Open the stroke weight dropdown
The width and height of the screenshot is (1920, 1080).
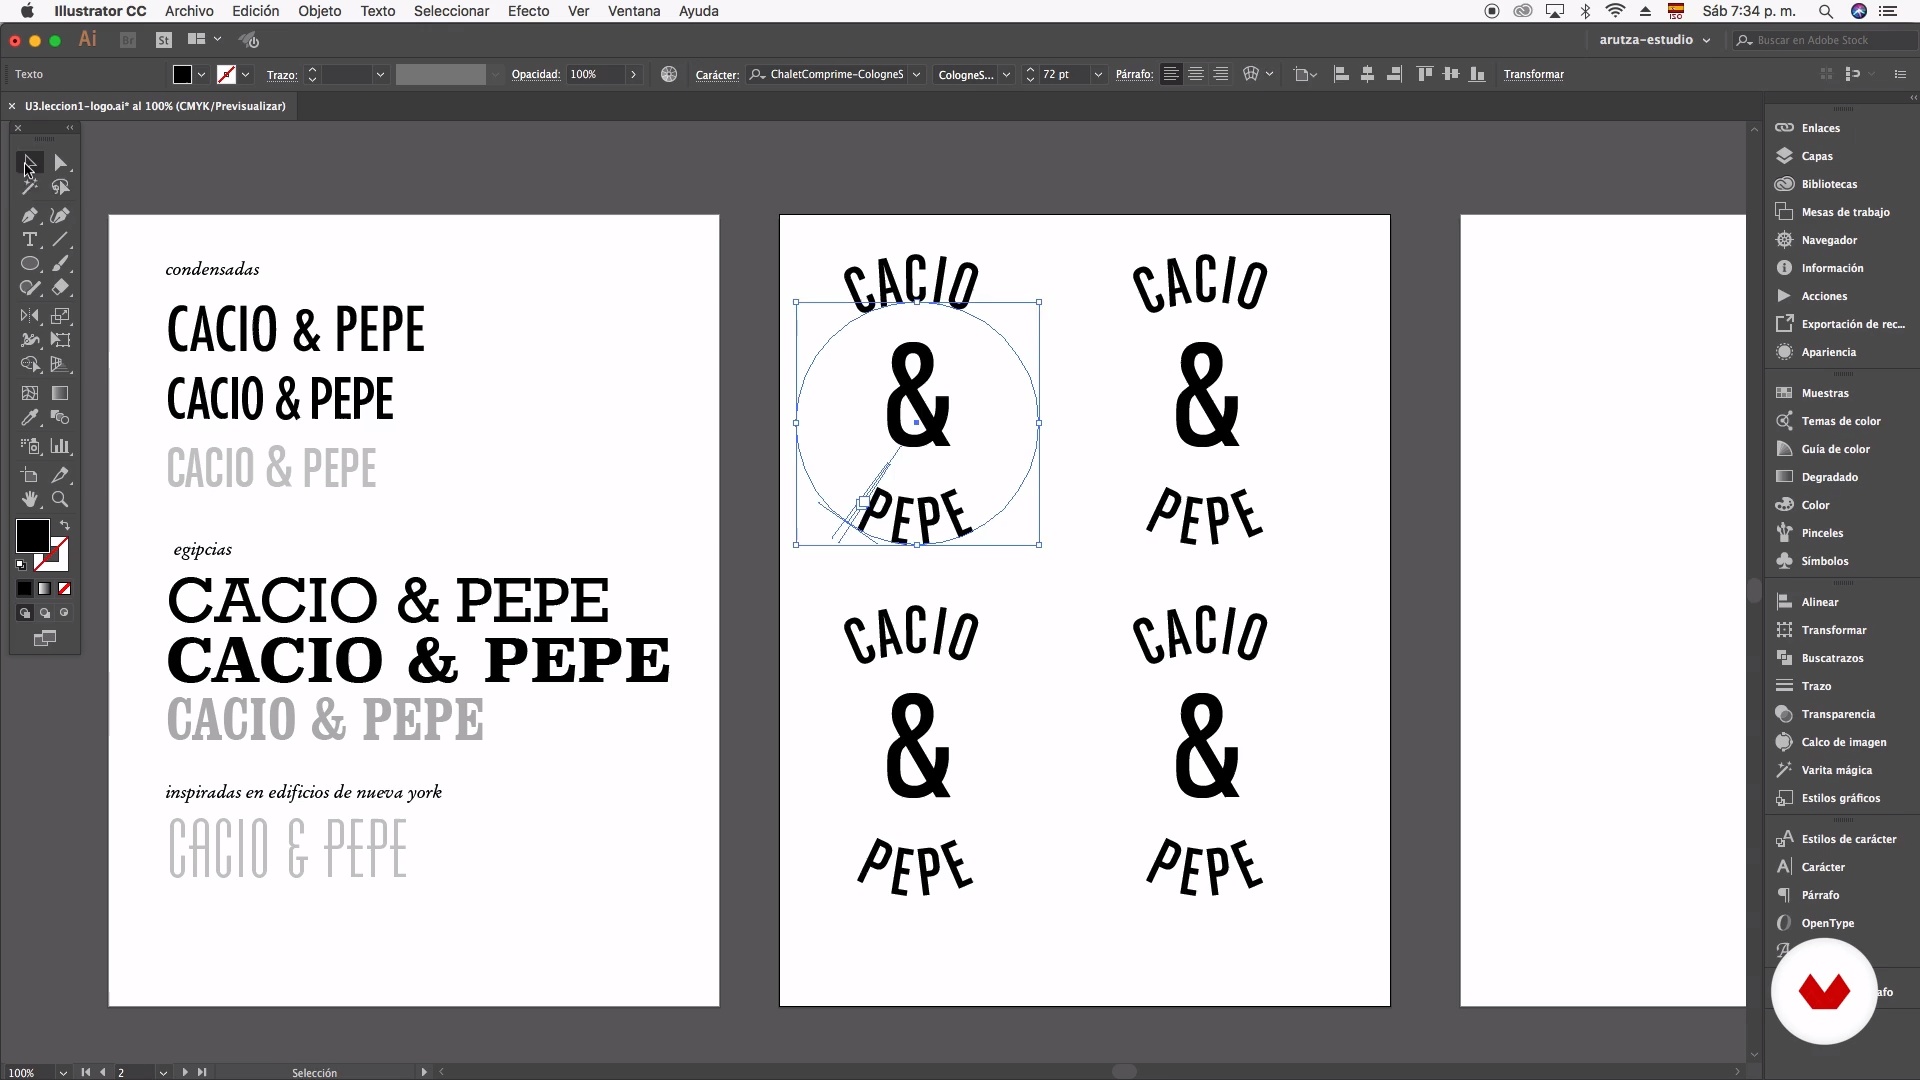[x=380, y=75]
